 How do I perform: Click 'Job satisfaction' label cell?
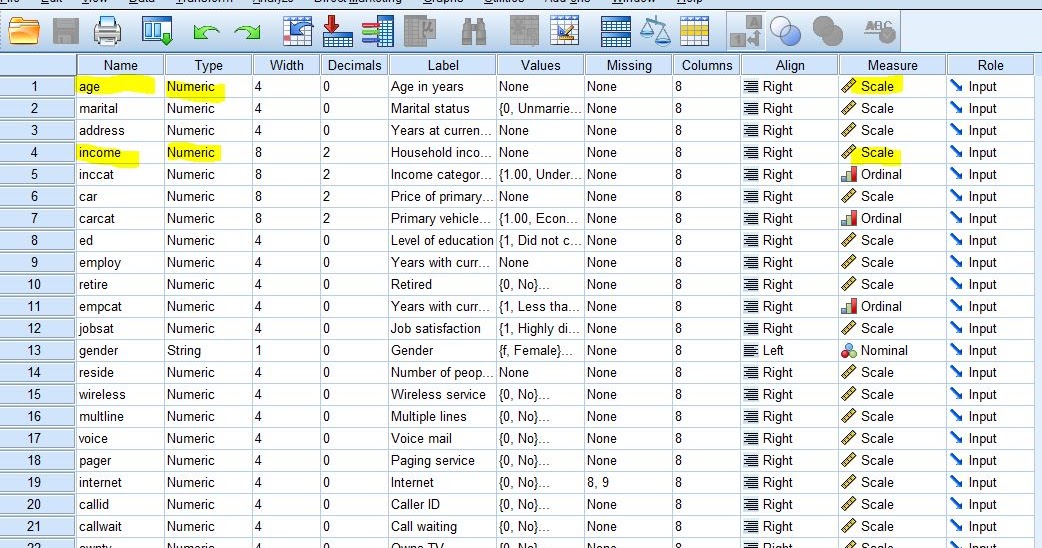[x=443, y=329]
